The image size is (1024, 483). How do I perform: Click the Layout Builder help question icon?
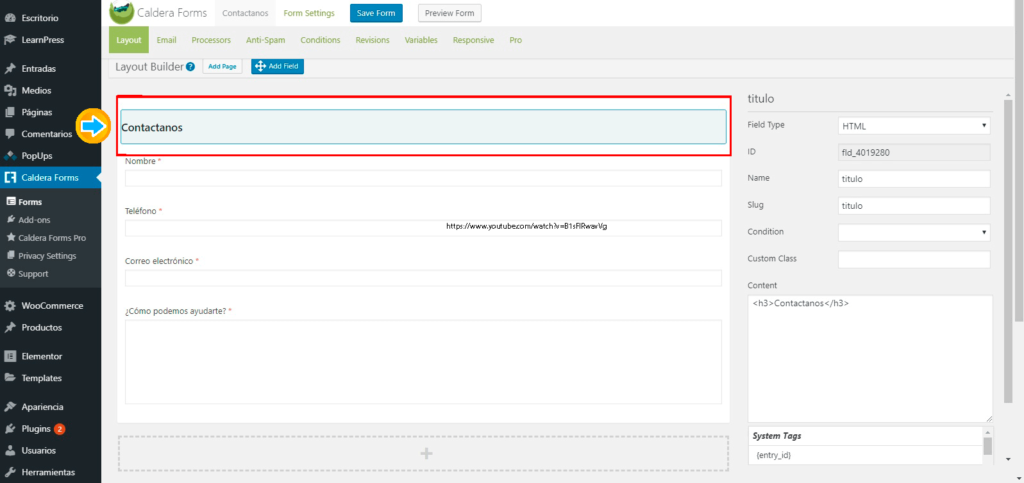190,67
